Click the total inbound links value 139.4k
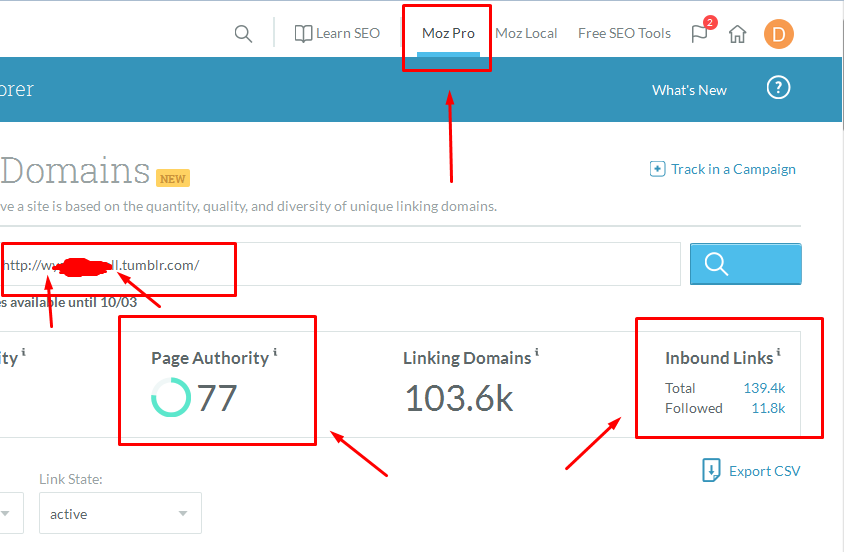Viewport: 844px width, 552px height. [764, 388]
